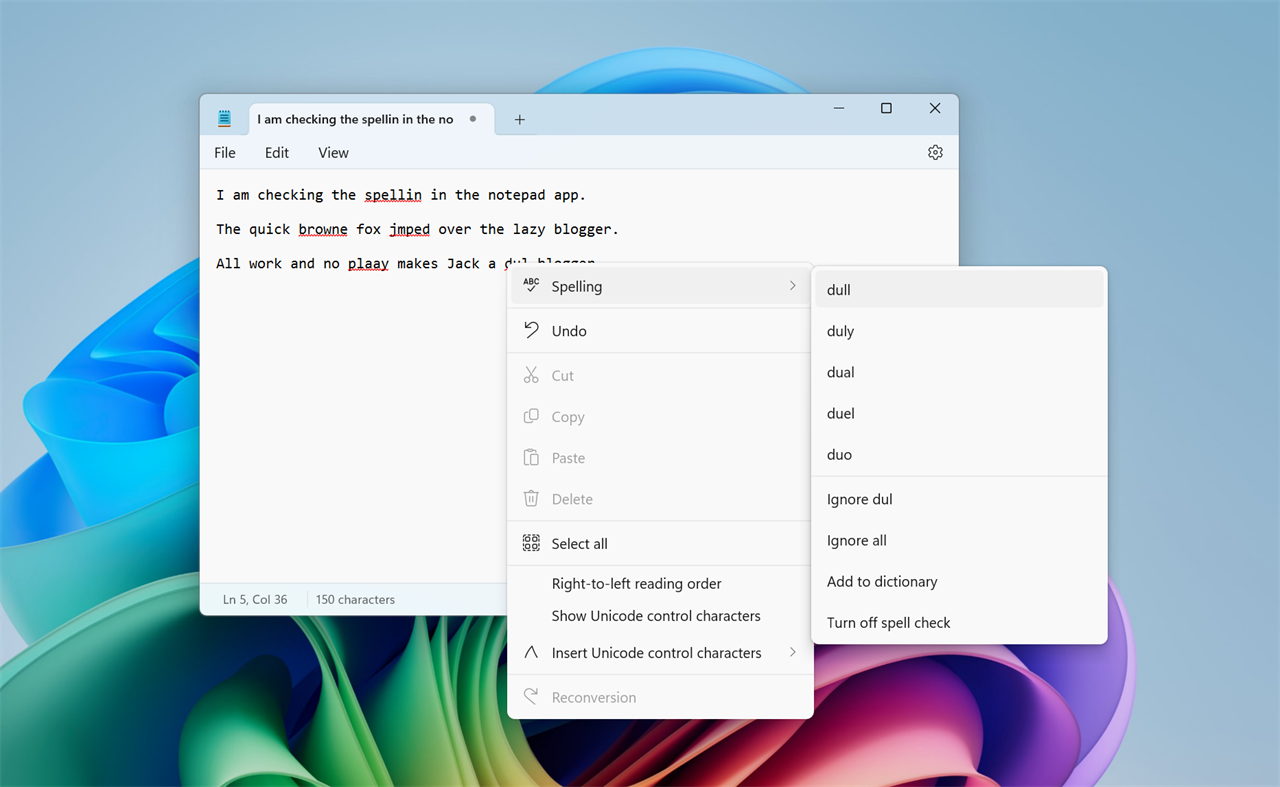Click Add to dictionary
1280x787 pixels.
click(881, 581)
